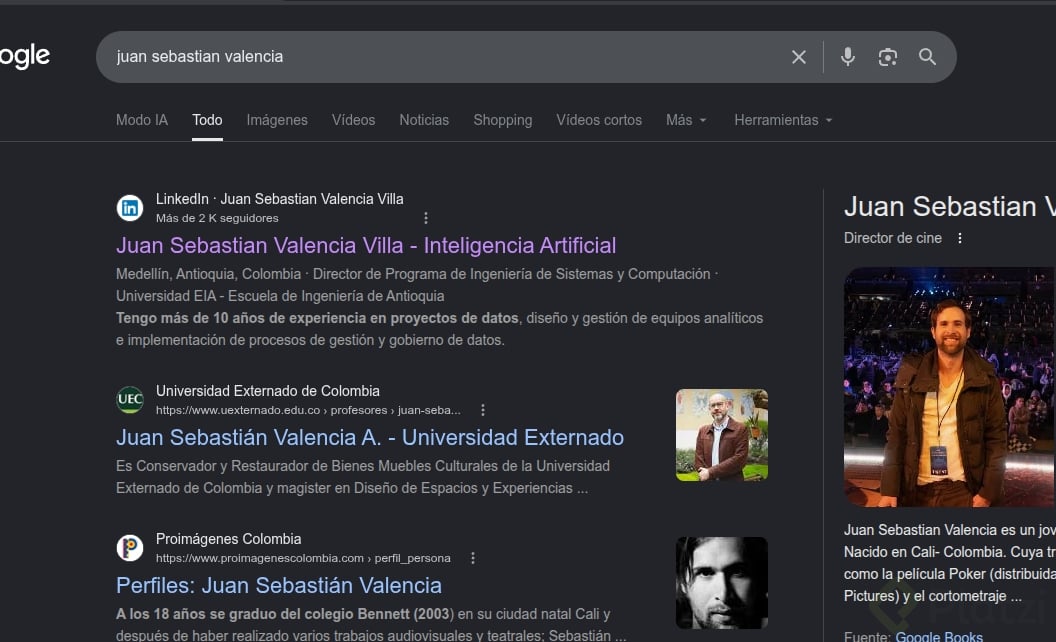Click the UEC favicon of Universidad Externado result
Image resolution: width=1056 pixels, height=642 pixels.
[130, 399]
